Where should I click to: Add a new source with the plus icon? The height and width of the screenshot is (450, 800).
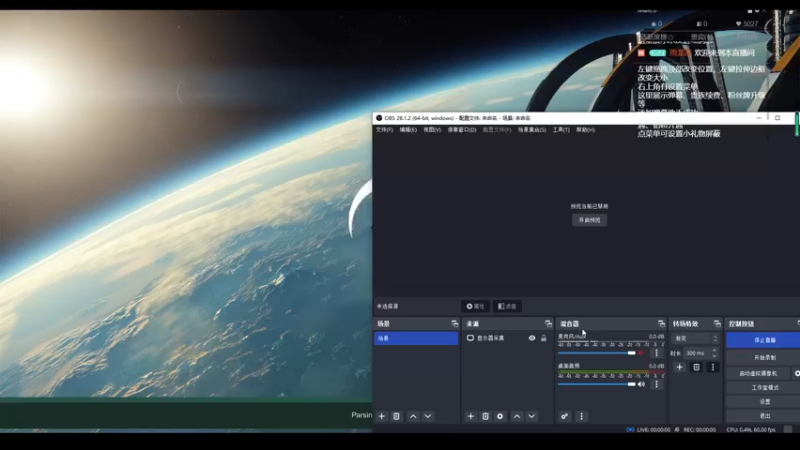click(470, 416)
